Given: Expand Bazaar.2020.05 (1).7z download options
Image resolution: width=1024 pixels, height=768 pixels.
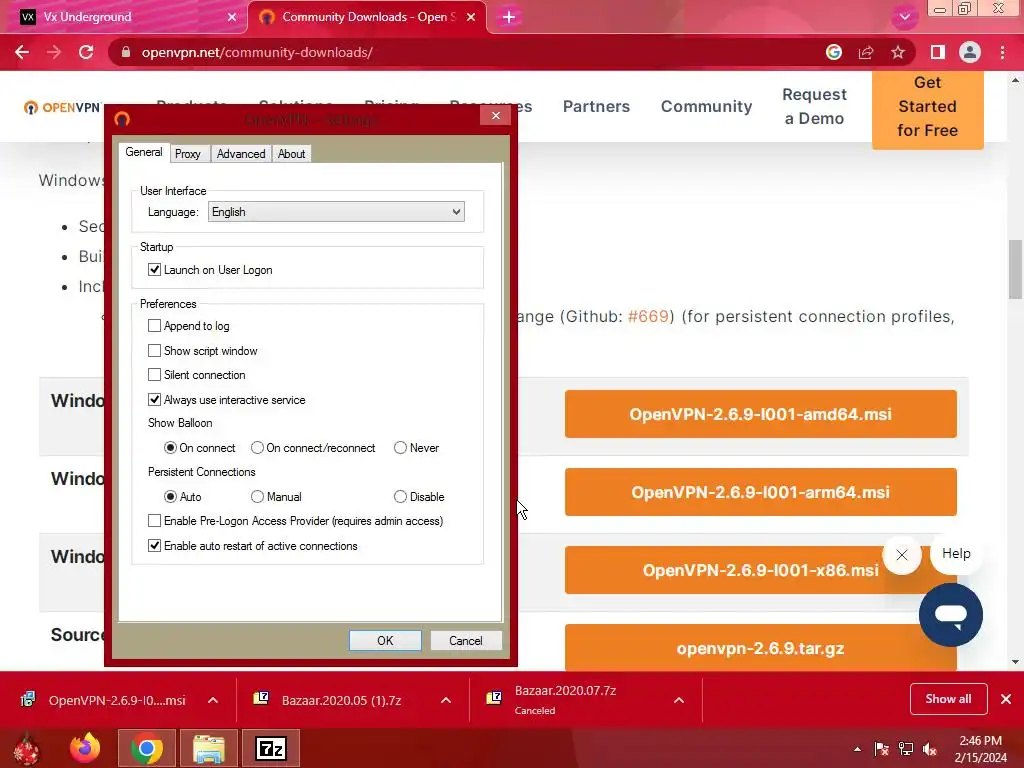Looking at the screenshot, I should pos(446,700).
